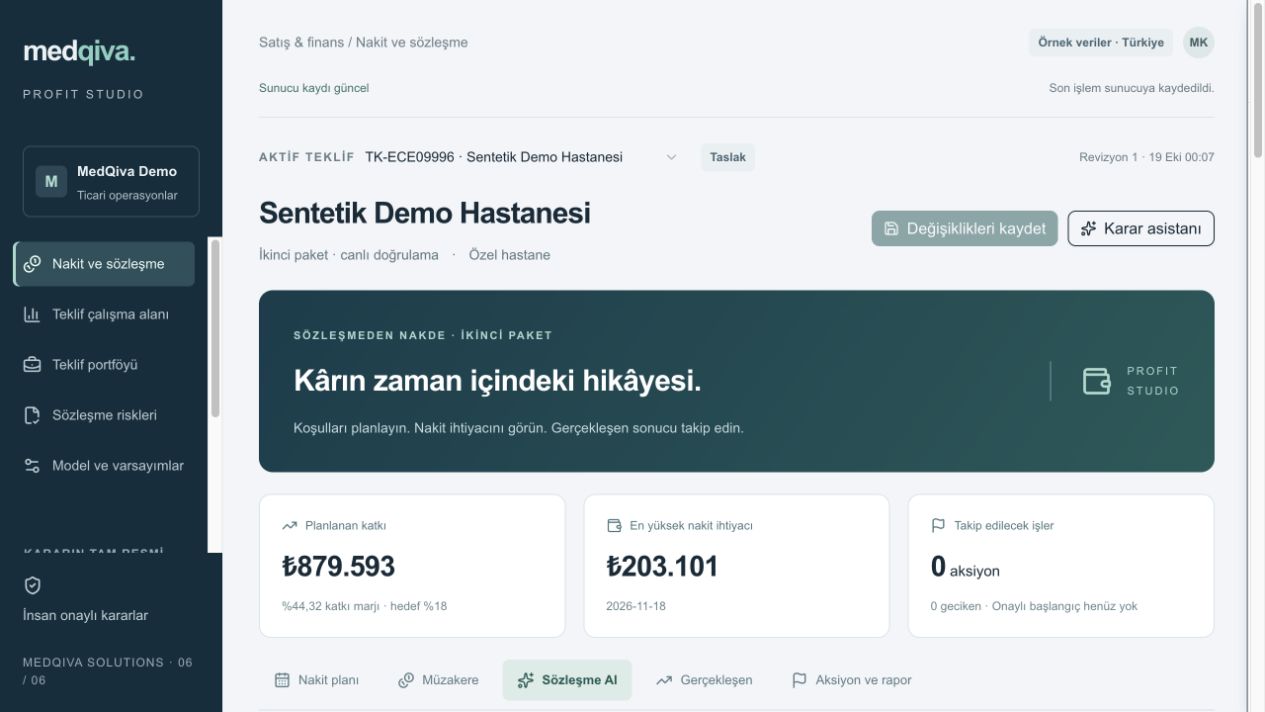
Task: Switch to the Gerçekleşen tab
Action: pos(704,680)
